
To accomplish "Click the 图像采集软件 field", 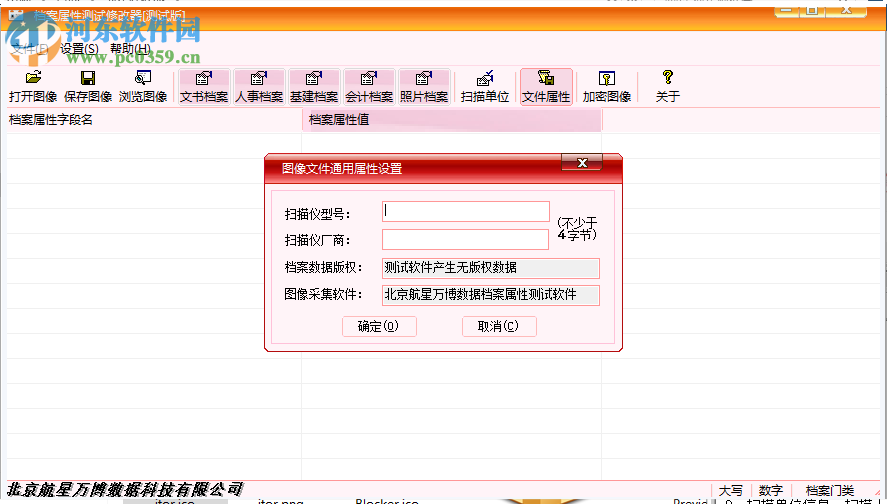I will pos(490,295).
